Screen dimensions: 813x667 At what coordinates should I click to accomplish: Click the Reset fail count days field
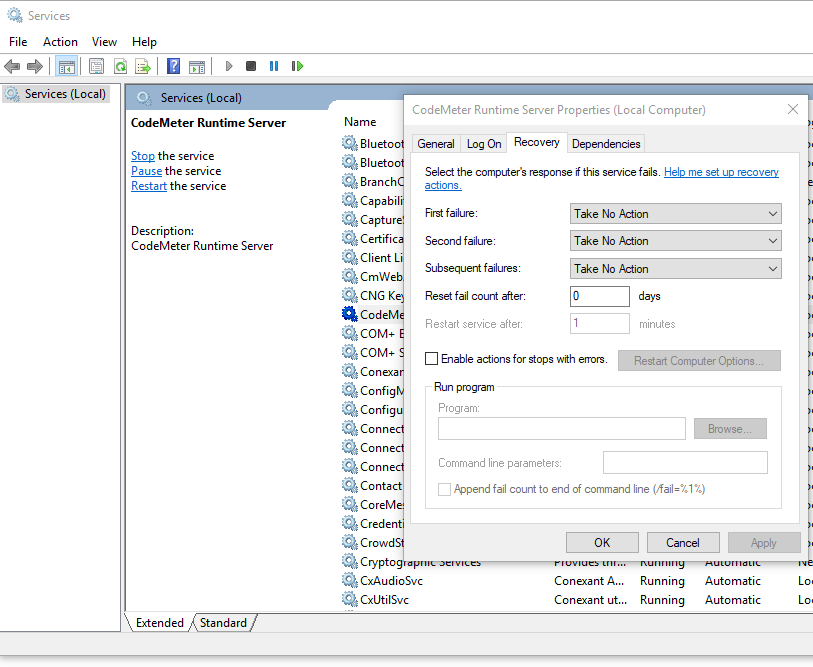click(x=600, y=296)
